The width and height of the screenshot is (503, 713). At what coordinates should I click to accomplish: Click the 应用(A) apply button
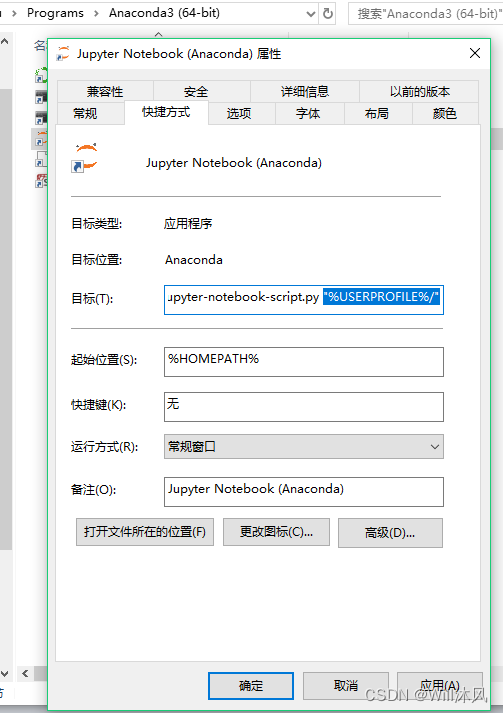pyautogui.click(x=439, y=686)
